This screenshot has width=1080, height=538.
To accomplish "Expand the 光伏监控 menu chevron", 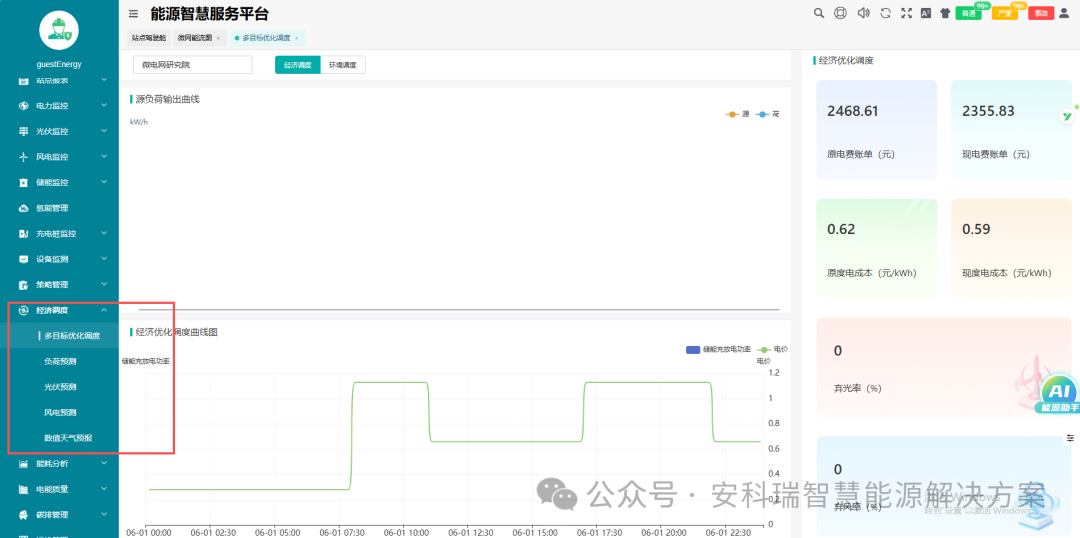I will coord(104,132).
